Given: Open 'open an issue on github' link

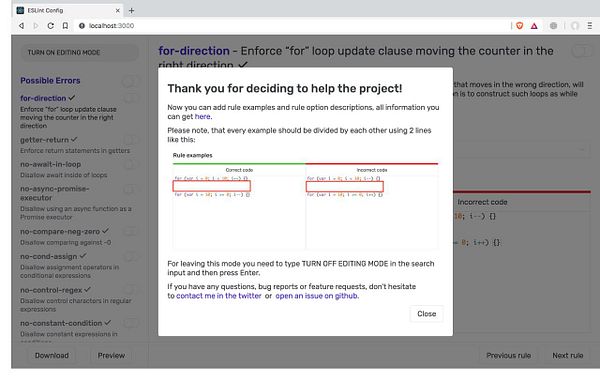Looking at the screenshot, I should (316, 296).
